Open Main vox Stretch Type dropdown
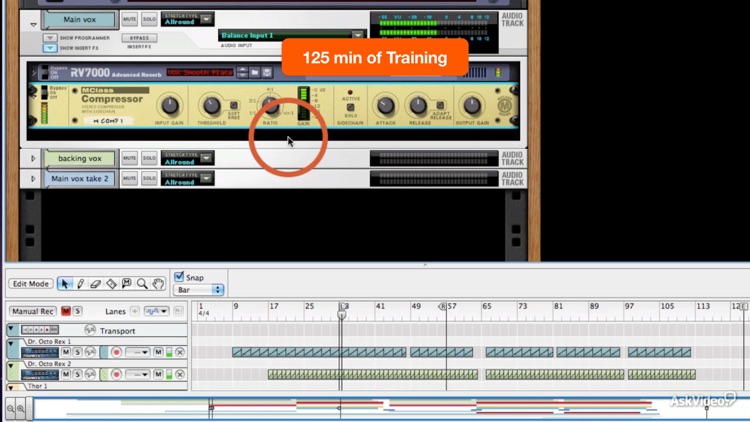Image resolution: width=750 pixels, height=422 pixels. (206, 19)
